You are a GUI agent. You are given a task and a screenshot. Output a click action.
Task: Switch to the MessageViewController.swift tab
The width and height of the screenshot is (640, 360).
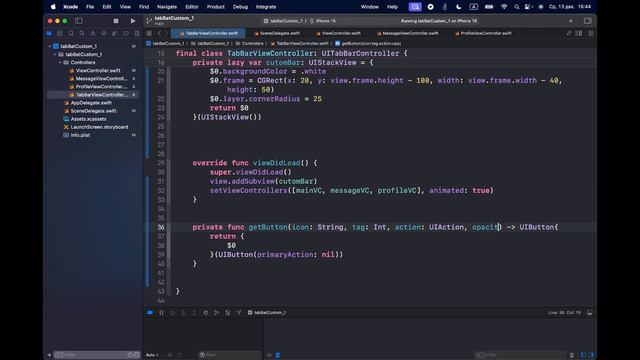click(x=407, y=33)
